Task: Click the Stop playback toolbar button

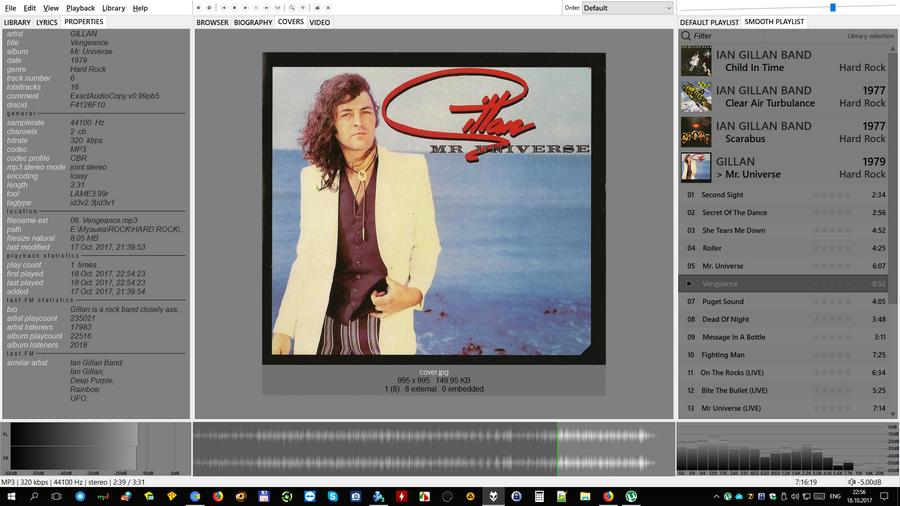Action: tap(234, 8)
